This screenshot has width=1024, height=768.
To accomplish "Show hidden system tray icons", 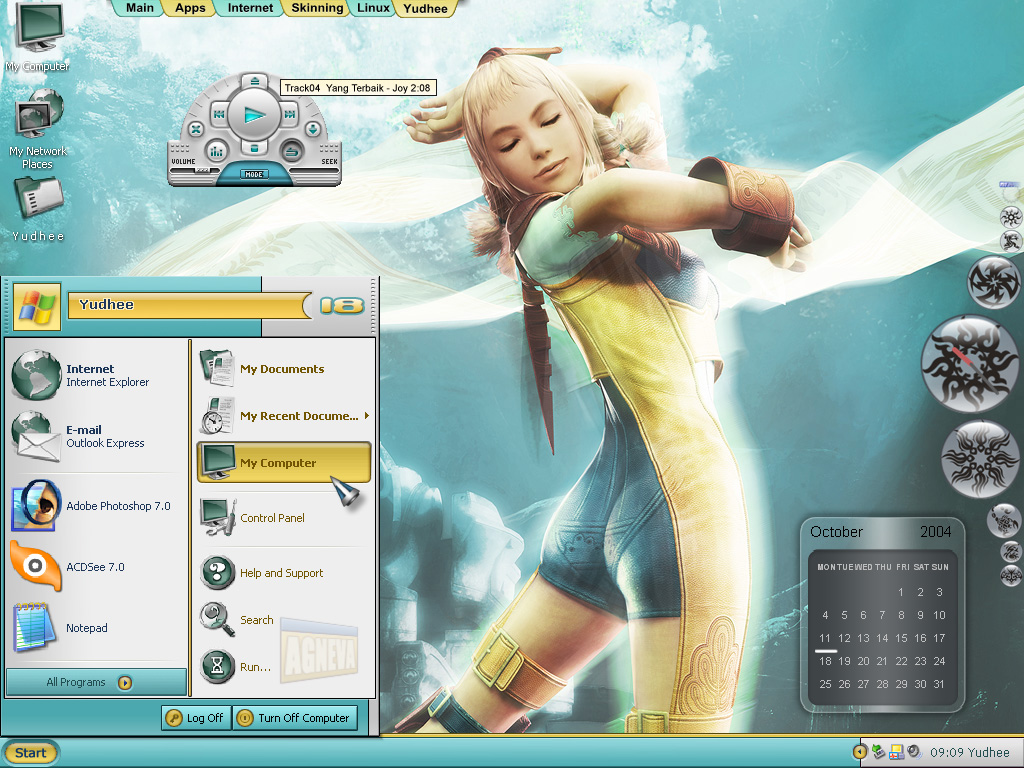I will (x=859, y=752).
